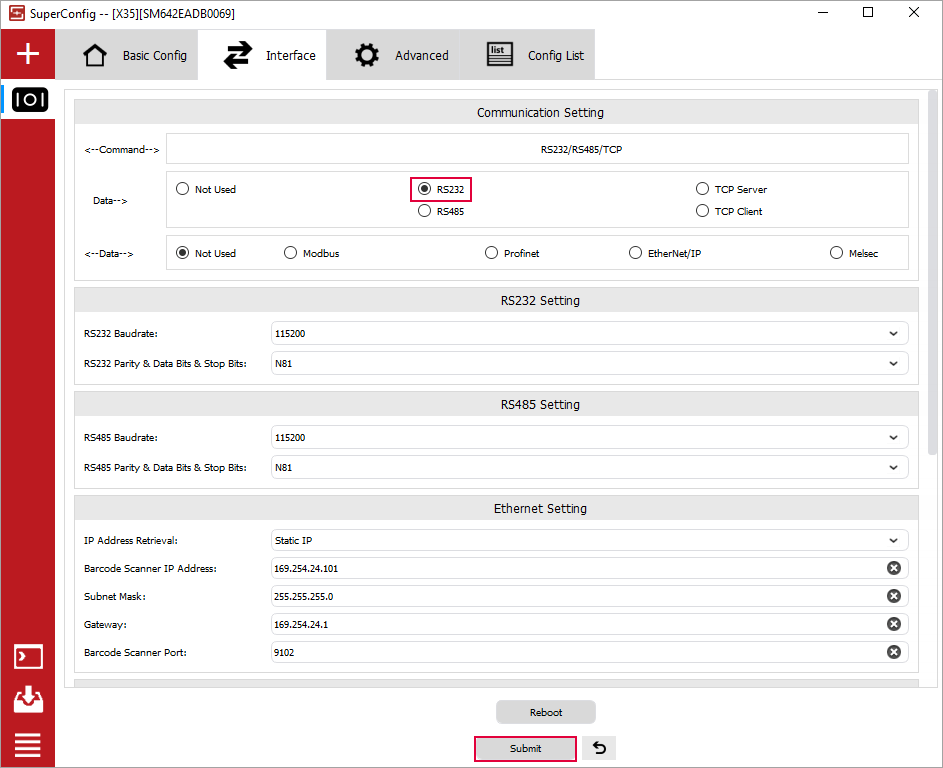This screenshot has width=943, height=768.
Task: Expand the RS232 Baudrate dropdown
Action: tap(589, 333)
